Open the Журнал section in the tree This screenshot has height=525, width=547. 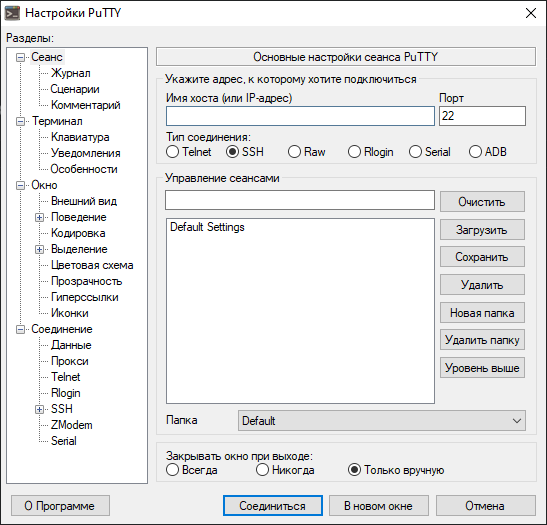point(70,73)
